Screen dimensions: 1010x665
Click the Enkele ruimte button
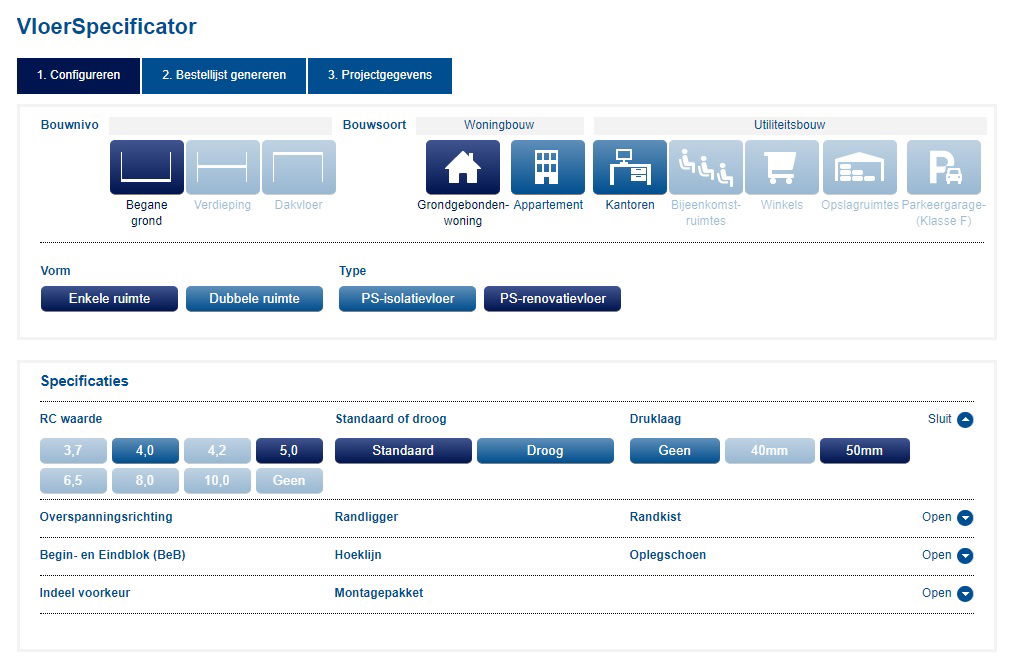tap(109, 299)
